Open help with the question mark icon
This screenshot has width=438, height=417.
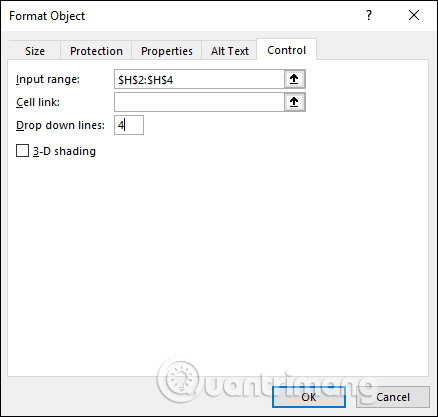click(369, 15)
